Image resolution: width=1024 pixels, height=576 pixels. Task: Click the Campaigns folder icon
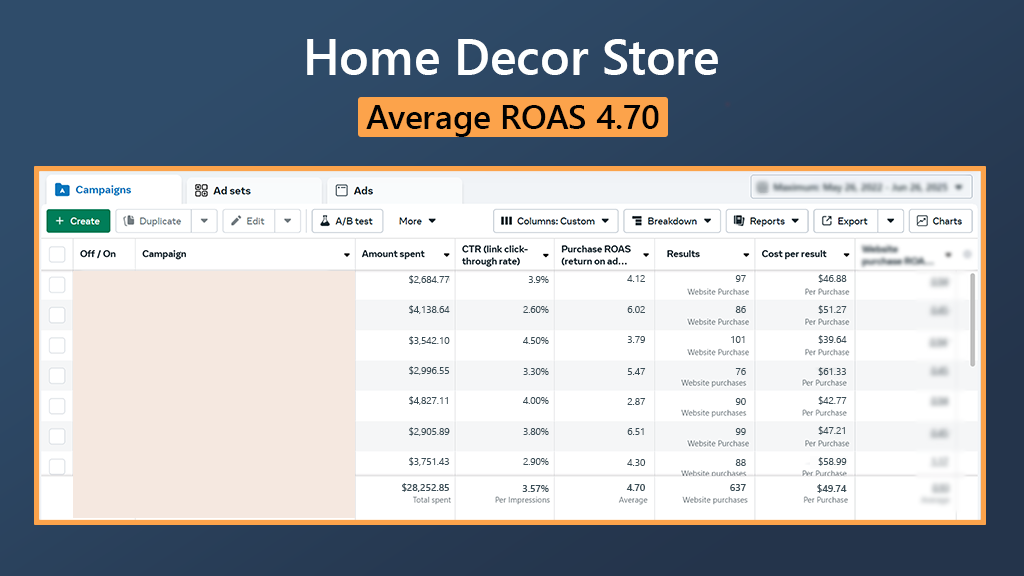62,190
